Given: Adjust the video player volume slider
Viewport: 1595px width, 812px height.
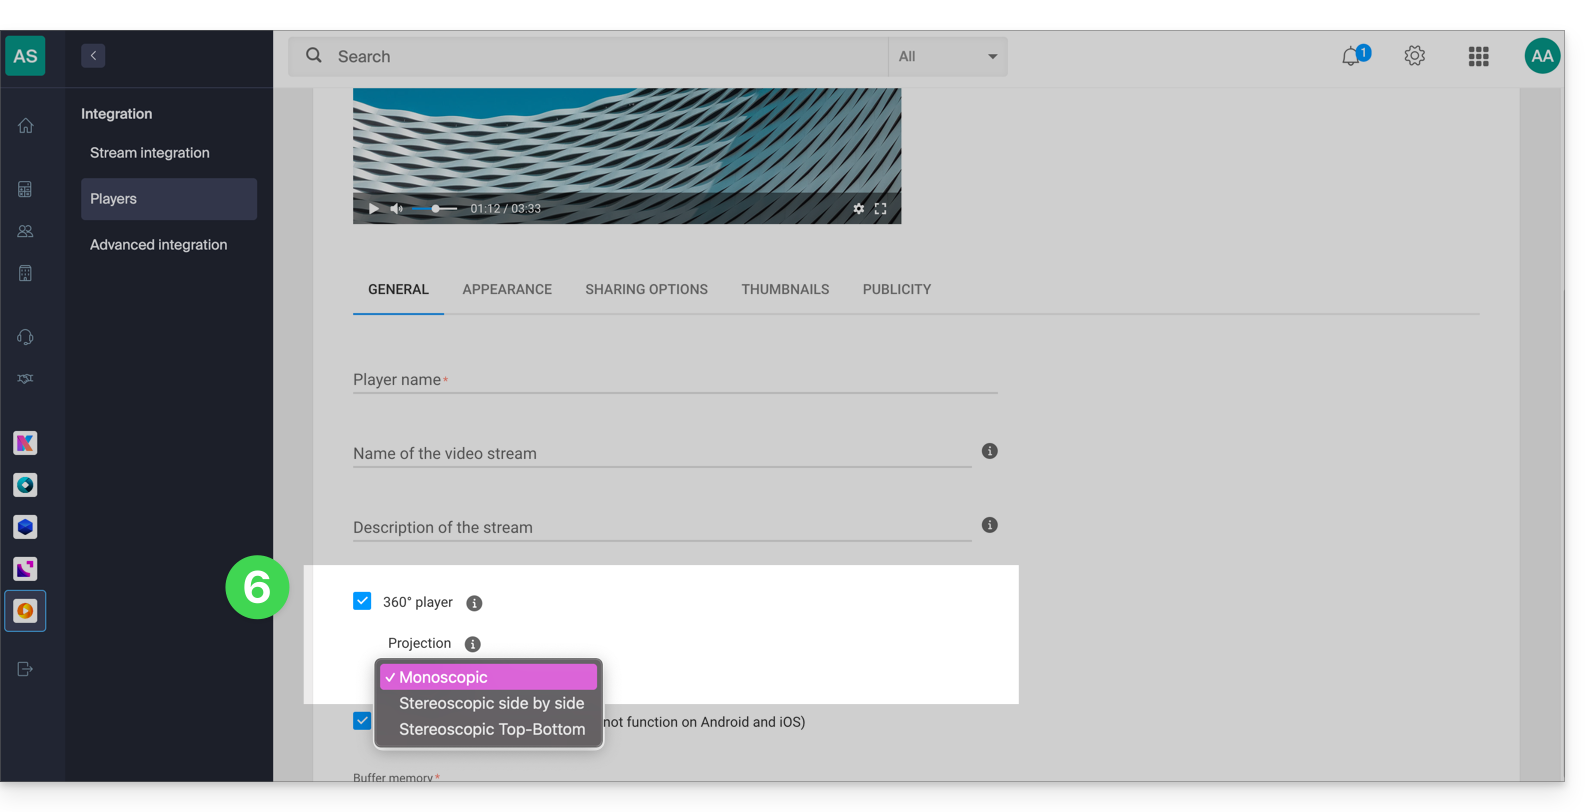Looking at the screenshot, I should (435, 209).
